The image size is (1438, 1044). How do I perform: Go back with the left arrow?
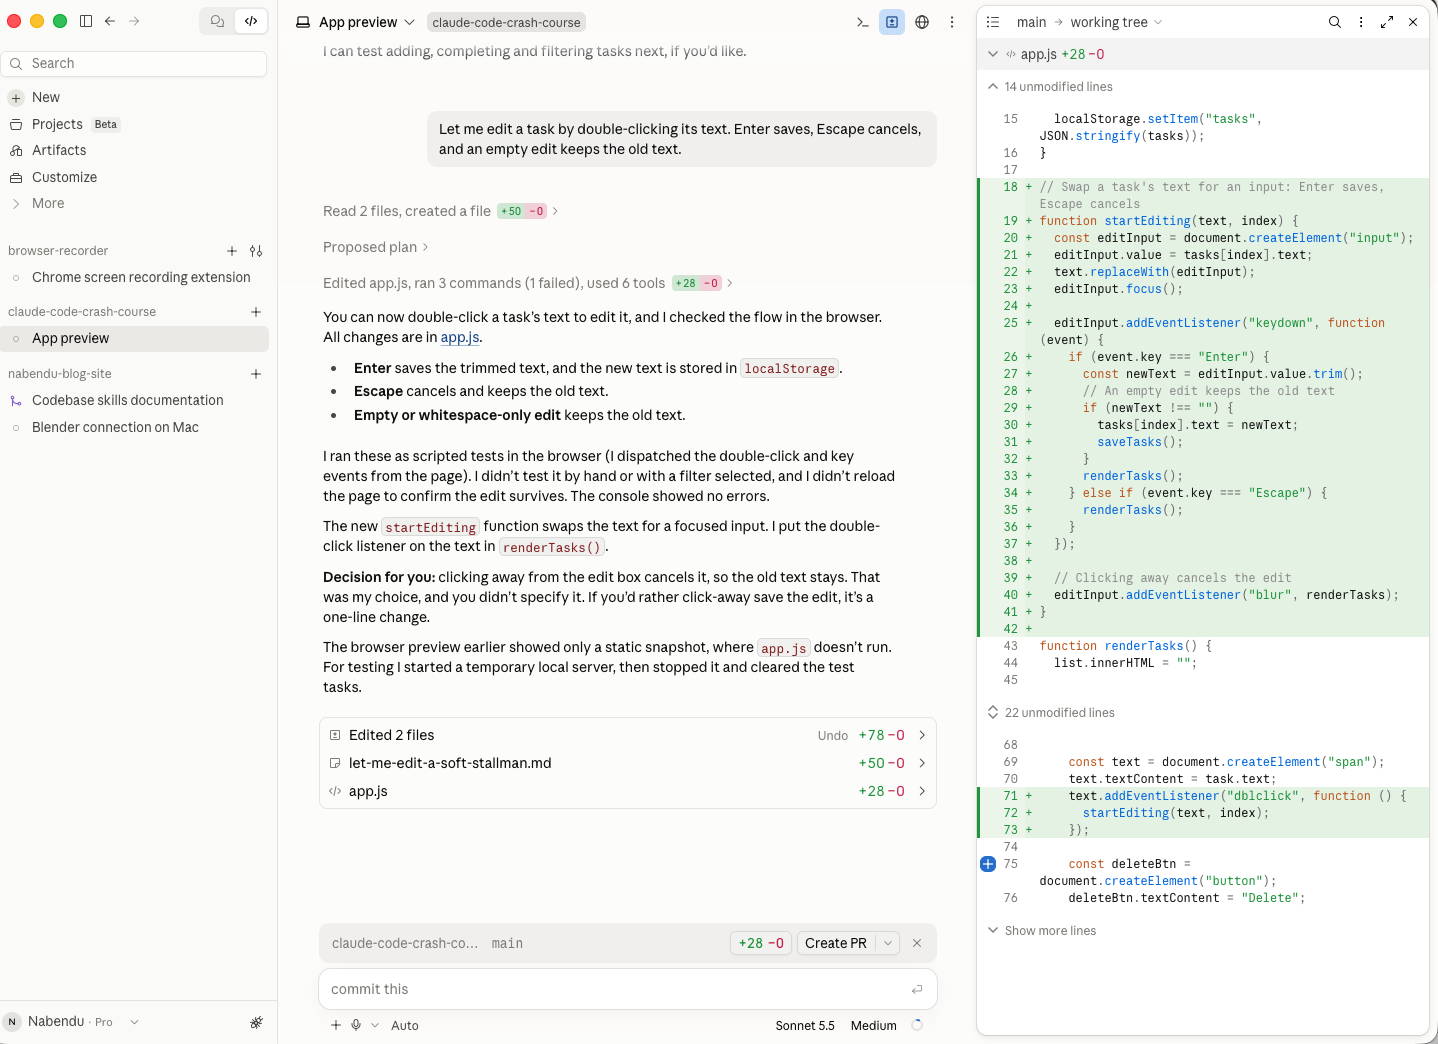pyautogui.click(x=110, y=21)
